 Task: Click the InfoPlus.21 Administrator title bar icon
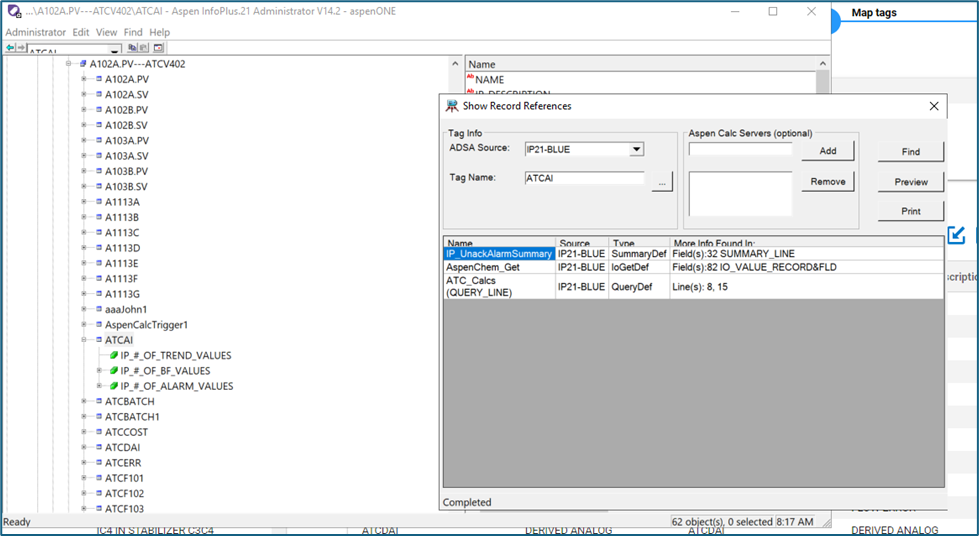[x=13, y=11]
